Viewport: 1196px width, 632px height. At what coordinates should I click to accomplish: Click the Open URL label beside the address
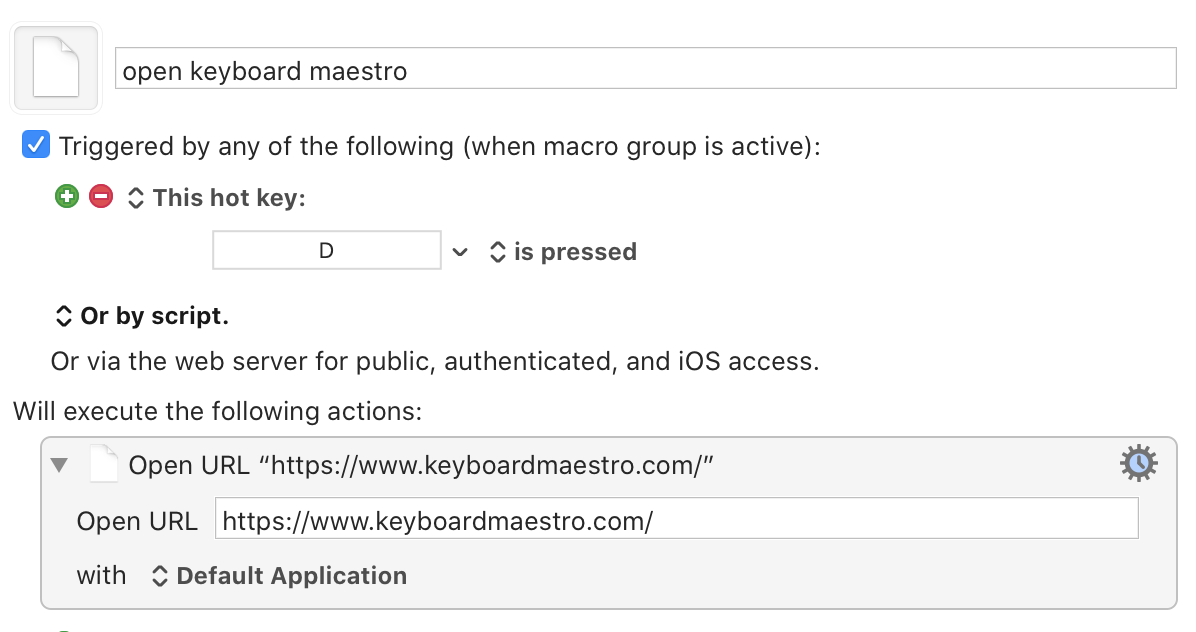[x=137, y=521]
